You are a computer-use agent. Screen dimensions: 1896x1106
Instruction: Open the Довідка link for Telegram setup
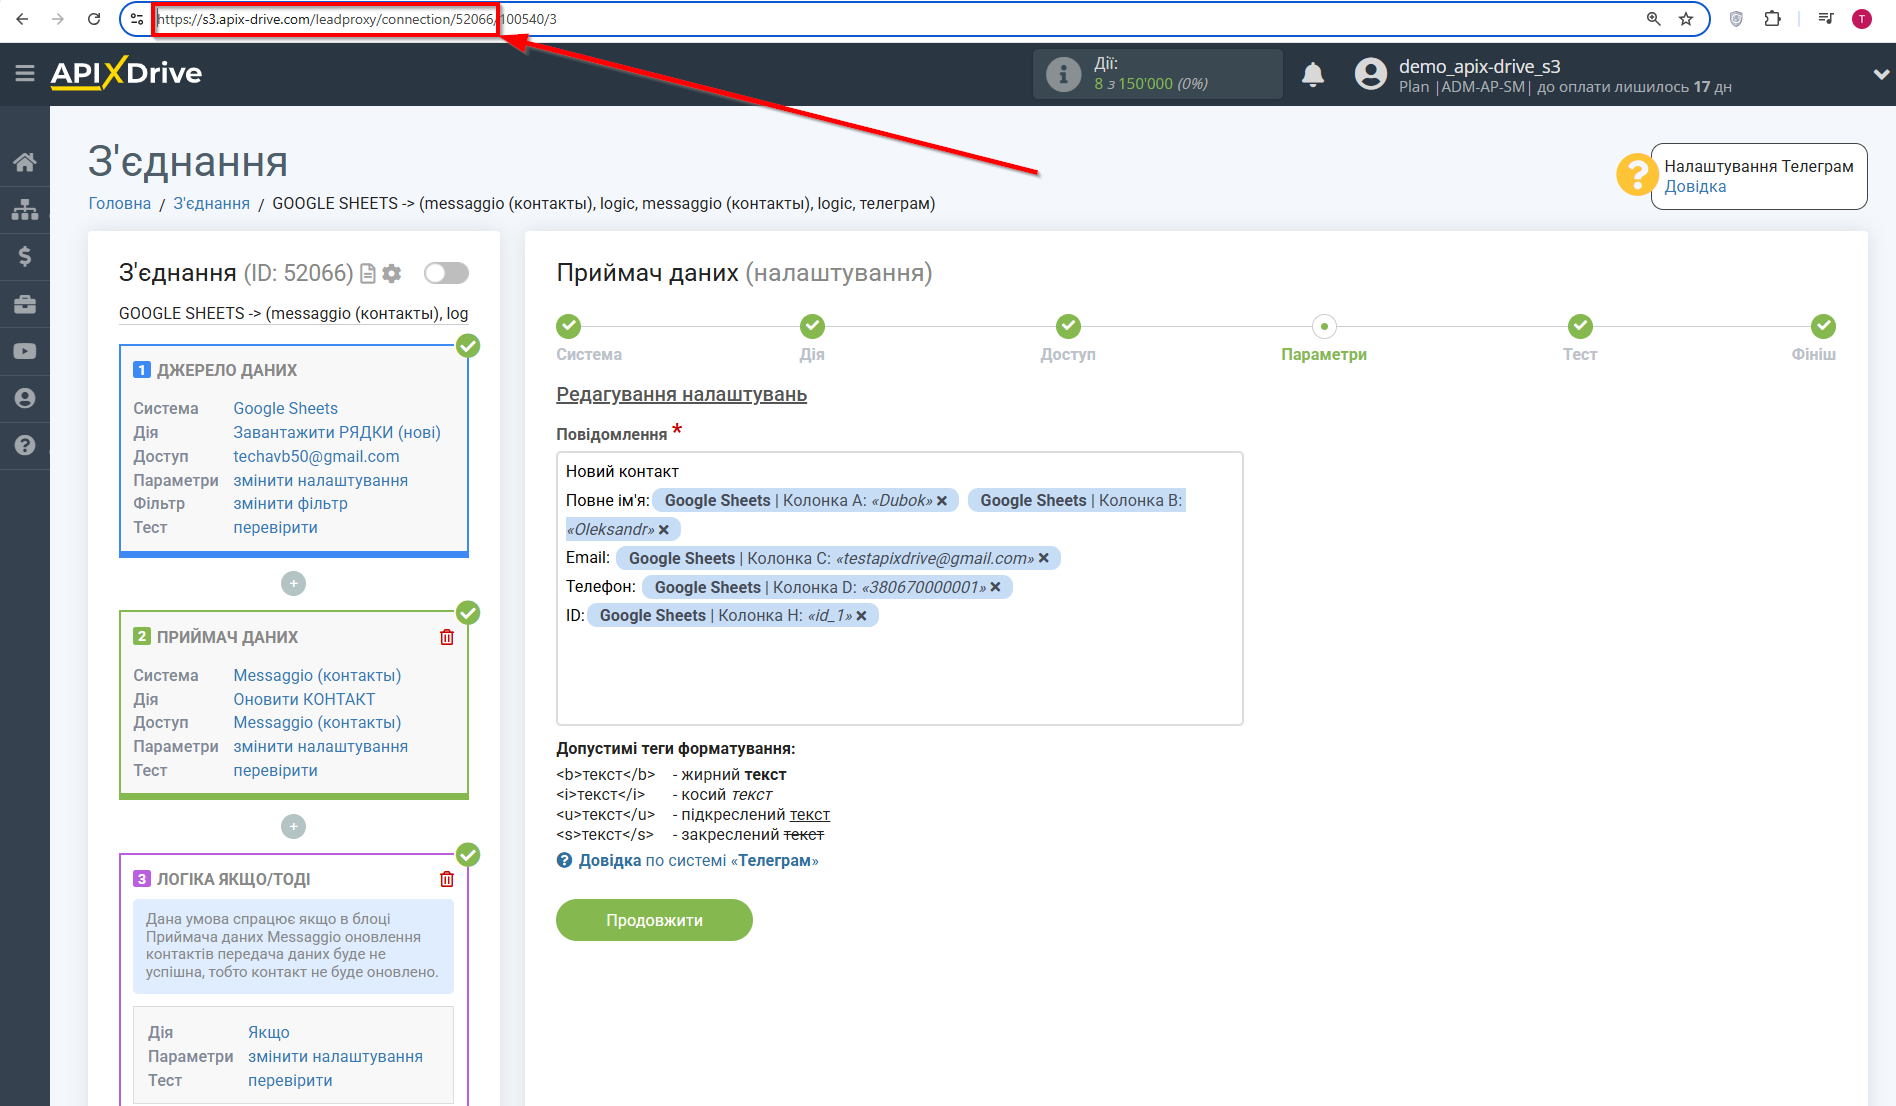tap(1694, 187)
